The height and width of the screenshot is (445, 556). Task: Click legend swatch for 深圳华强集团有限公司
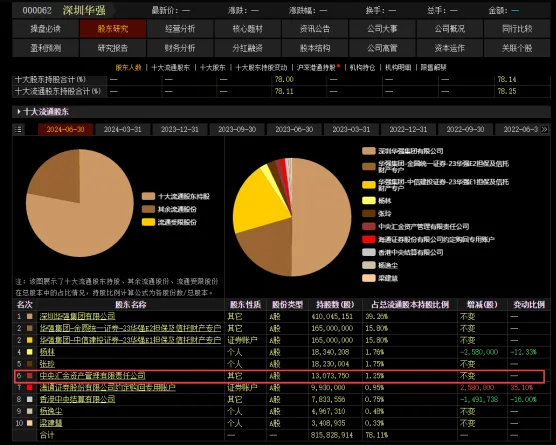pos(369,151)
